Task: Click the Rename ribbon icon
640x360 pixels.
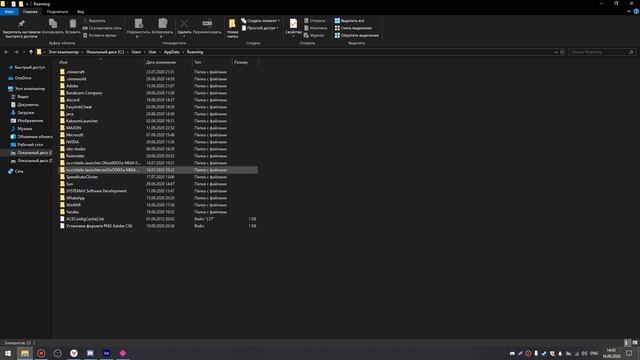Action: [207, 23]
